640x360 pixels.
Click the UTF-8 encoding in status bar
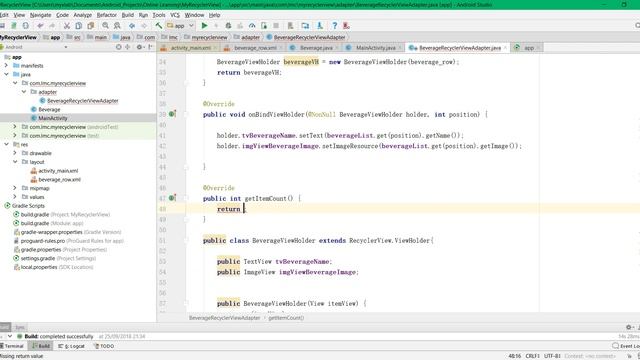tap(552, 356)
